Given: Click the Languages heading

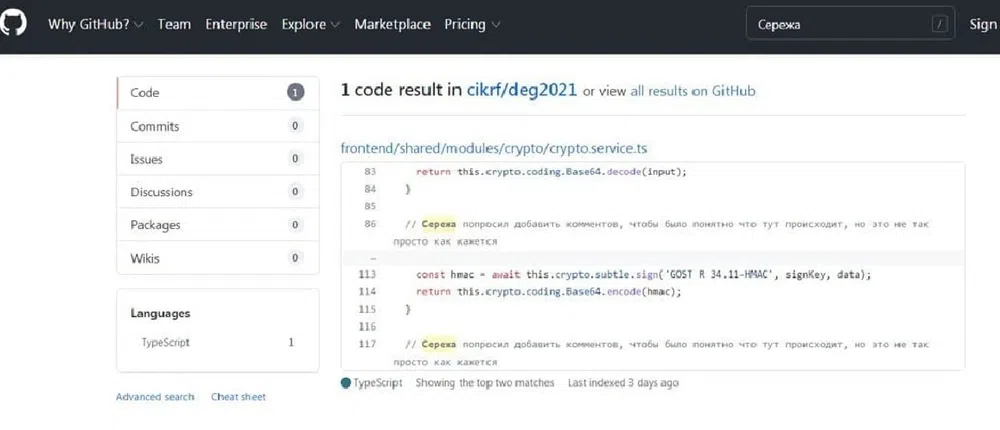Looking at the screenshot, I should point(160,313).
